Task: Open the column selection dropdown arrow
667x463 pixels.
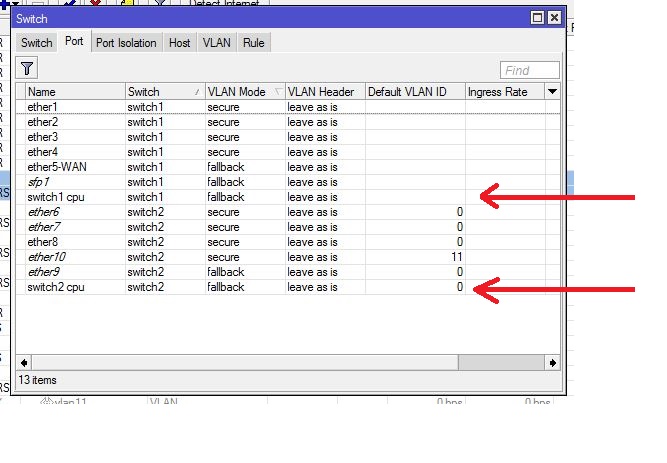Action: (x=552, y=91)
